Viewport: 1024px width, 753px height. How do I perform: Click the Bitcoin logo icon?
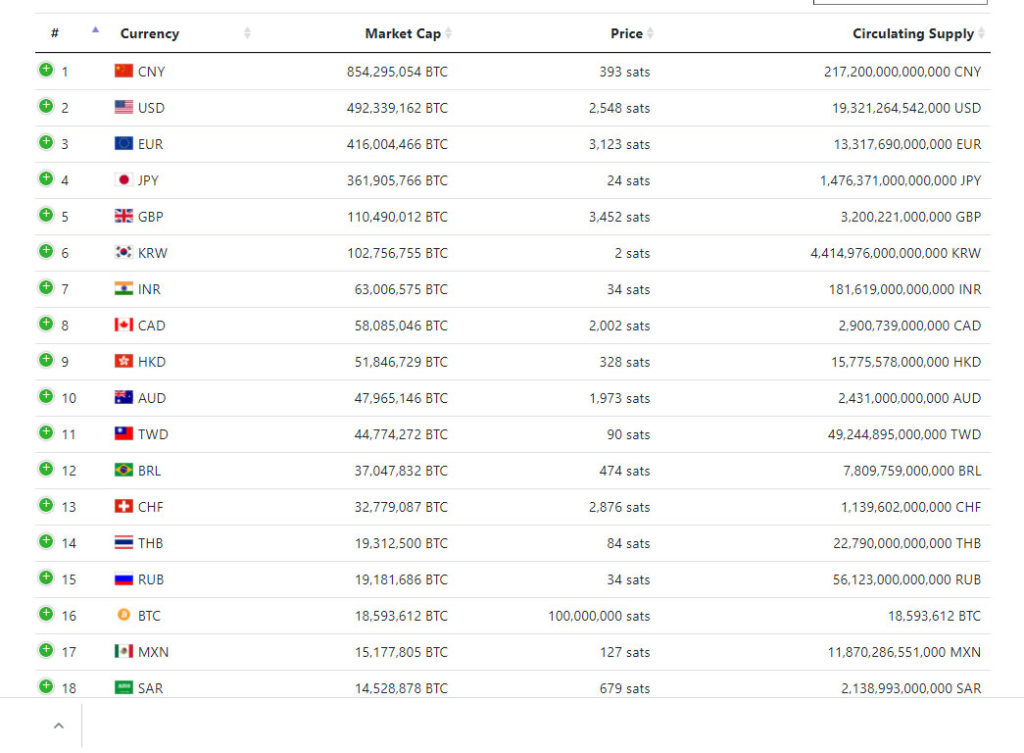pyautogui.click(x=123, y=615)
